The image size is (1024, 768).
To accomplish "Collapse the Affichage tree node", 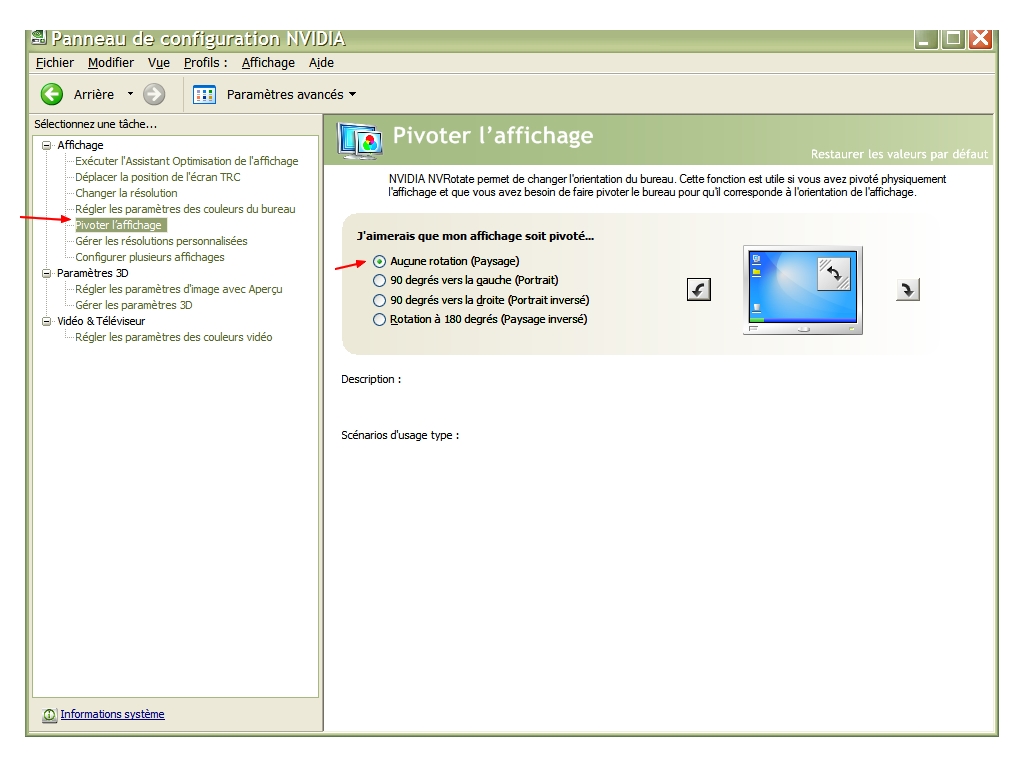I will [46, 145].
